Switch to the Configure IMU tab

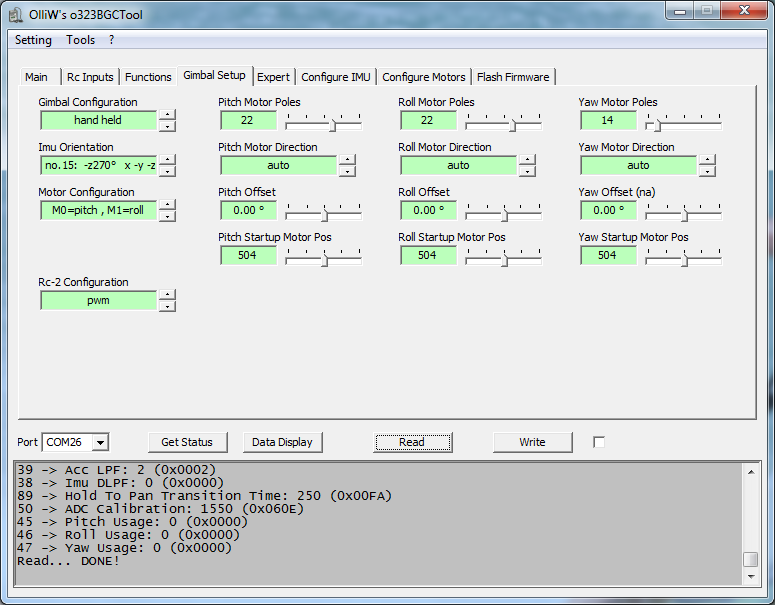(335, 77)
